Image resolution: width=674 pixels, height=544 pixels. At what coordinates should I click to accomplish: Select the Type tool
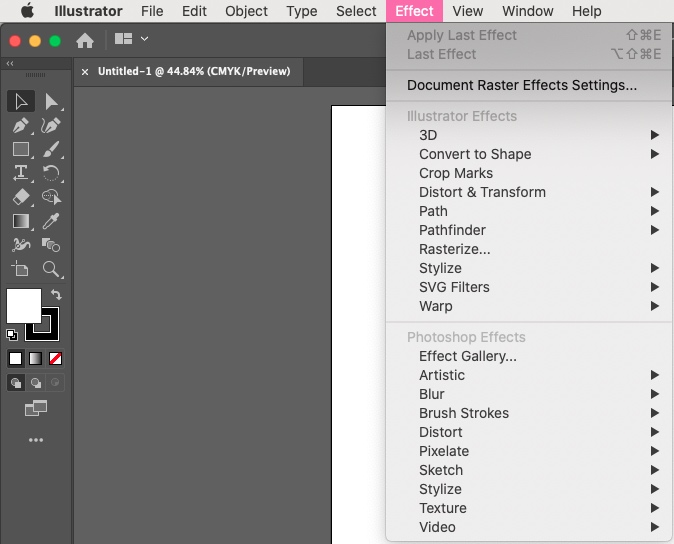coord(21,173)
